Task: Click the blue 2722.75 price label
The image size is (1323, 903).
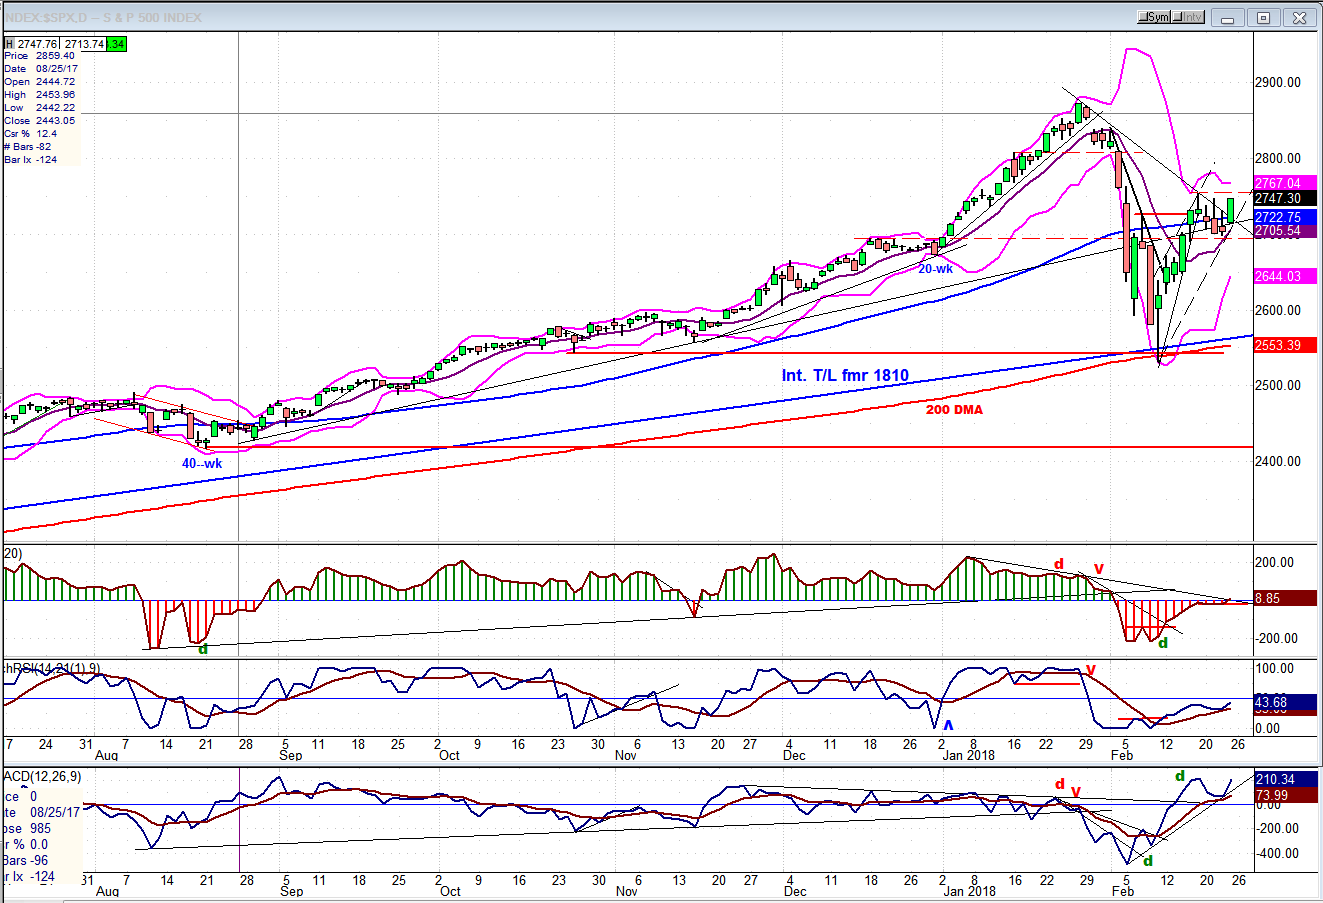Action: click(x=1278, y=218)
